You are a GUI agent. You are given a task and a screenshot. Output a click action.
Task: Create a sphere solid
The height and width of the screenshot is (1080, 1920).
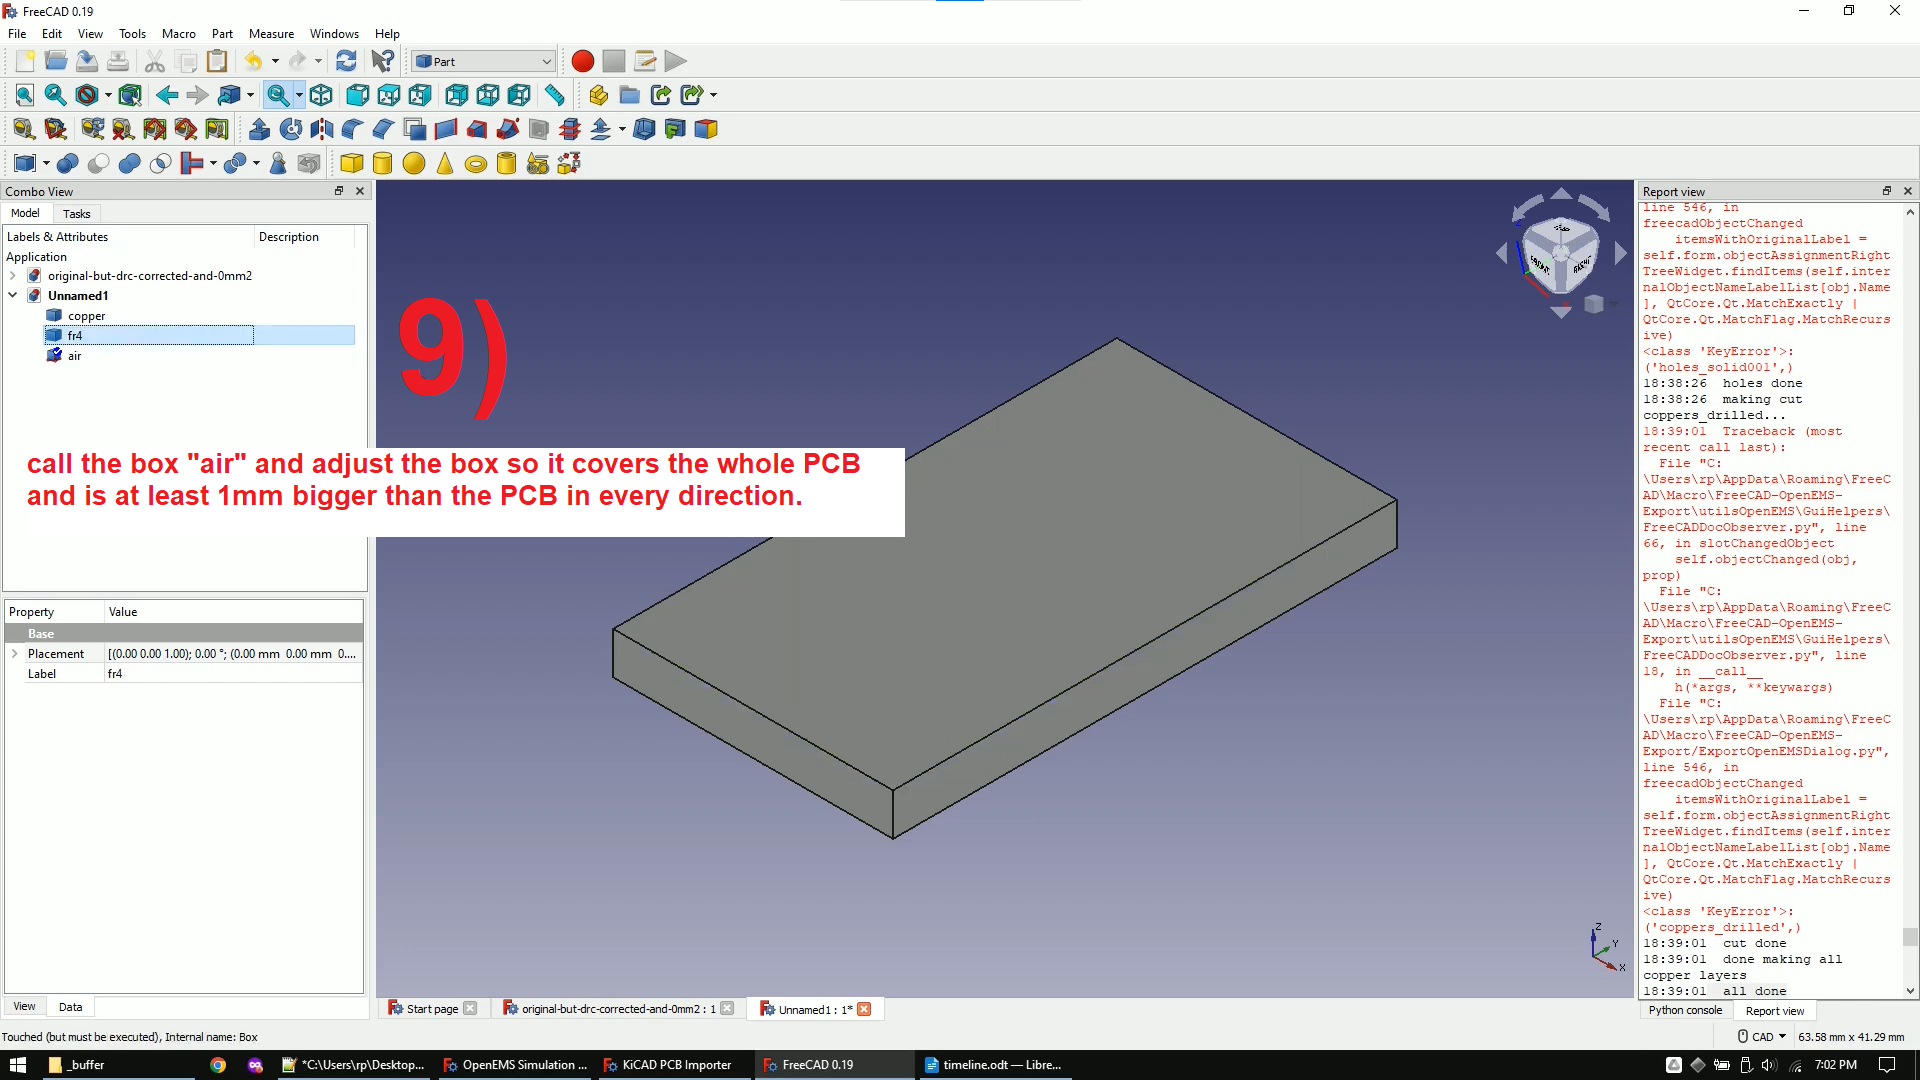(x=414, y=163)
